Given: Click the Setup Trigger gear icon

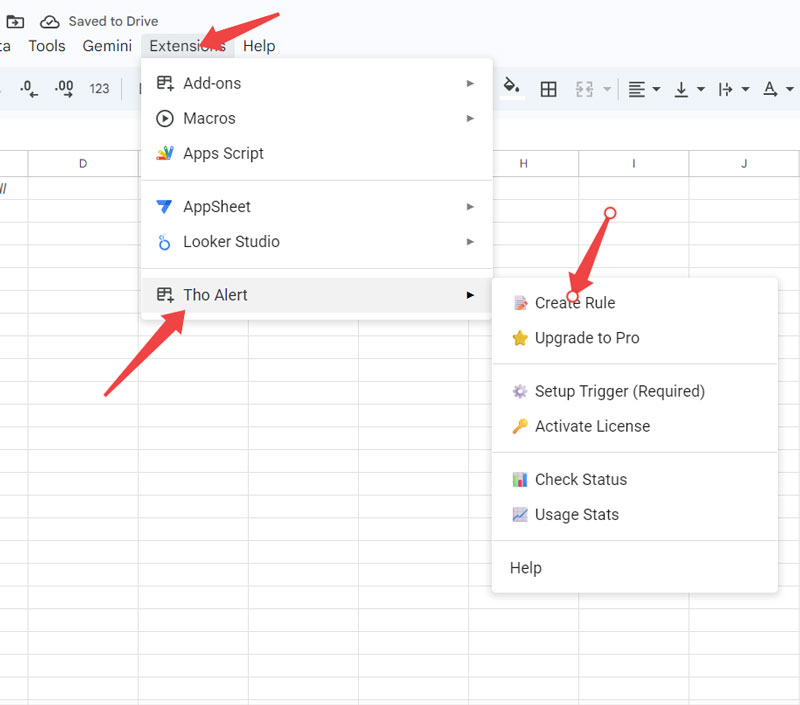Looking at the screenshot, I should [x=518, y=391].
